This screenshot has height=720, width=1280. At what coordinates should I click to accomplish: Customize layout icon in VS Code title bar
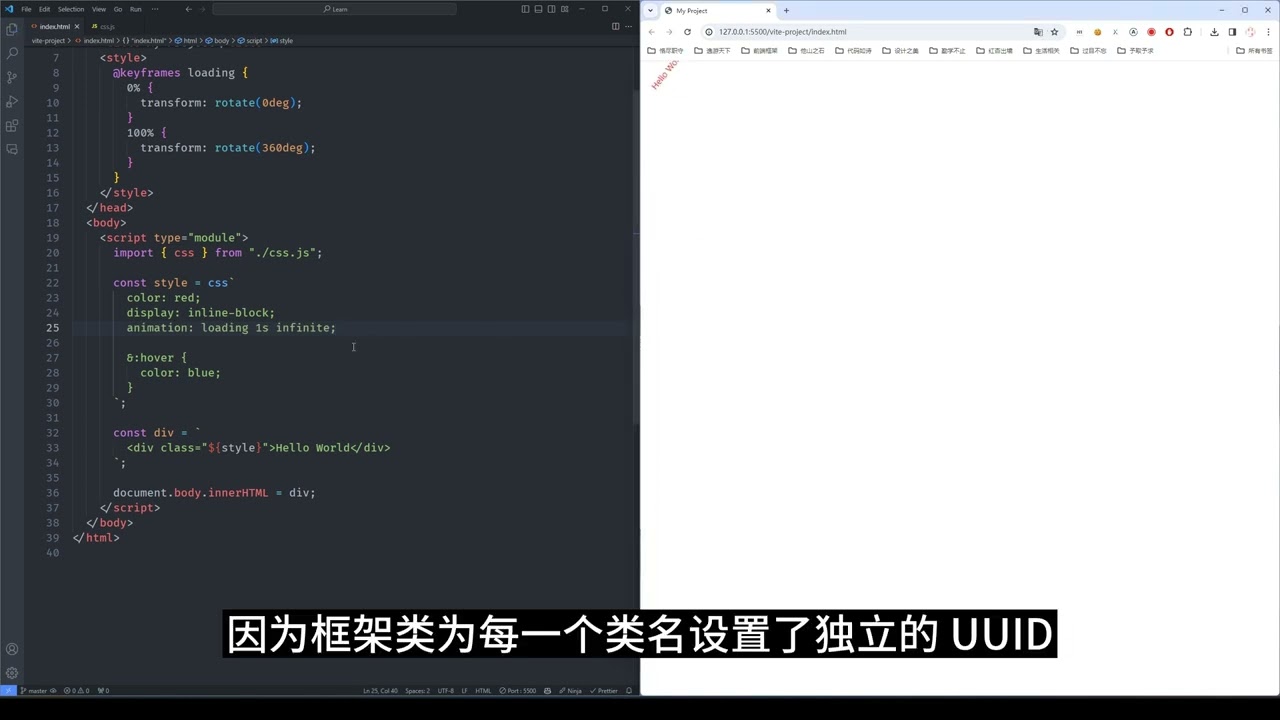tap(563, 9)
